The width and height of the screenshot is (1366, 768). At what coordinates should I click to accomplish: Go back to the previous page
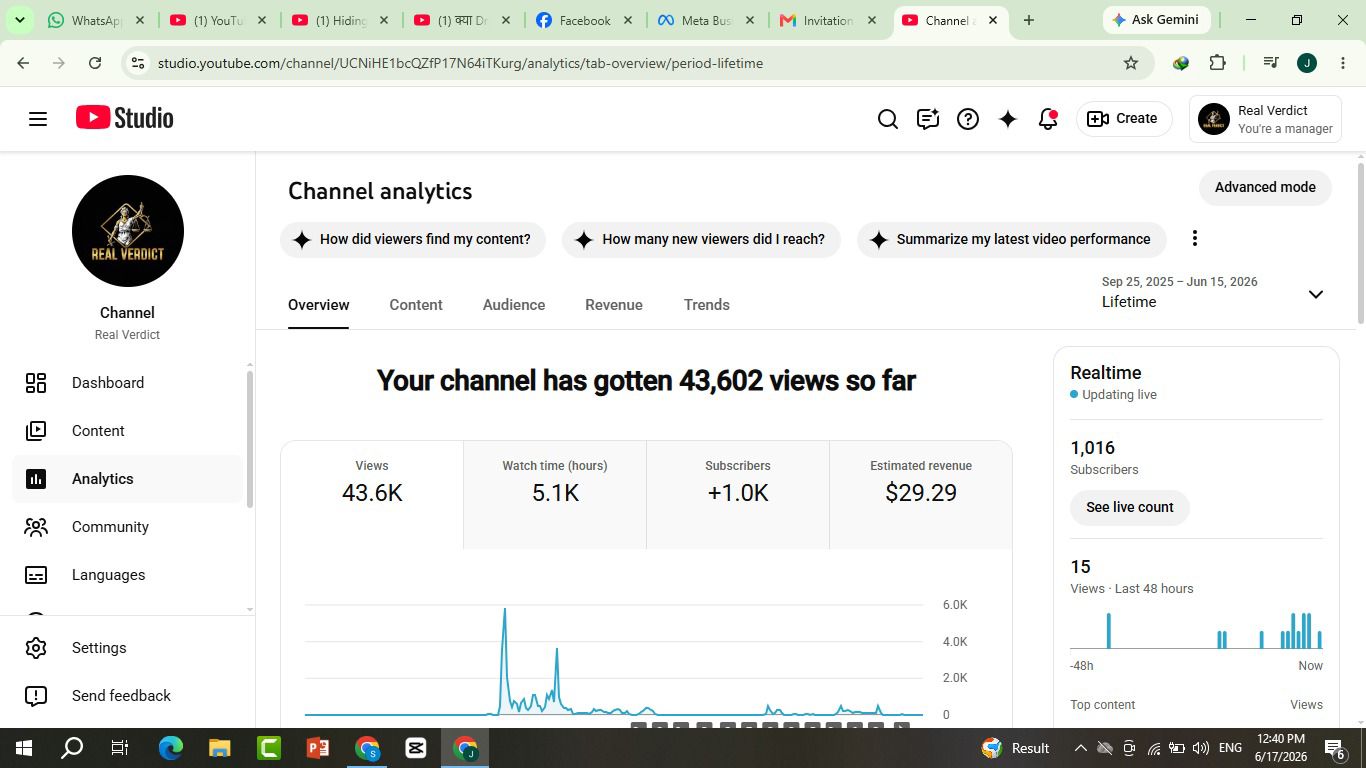[23, 63]
